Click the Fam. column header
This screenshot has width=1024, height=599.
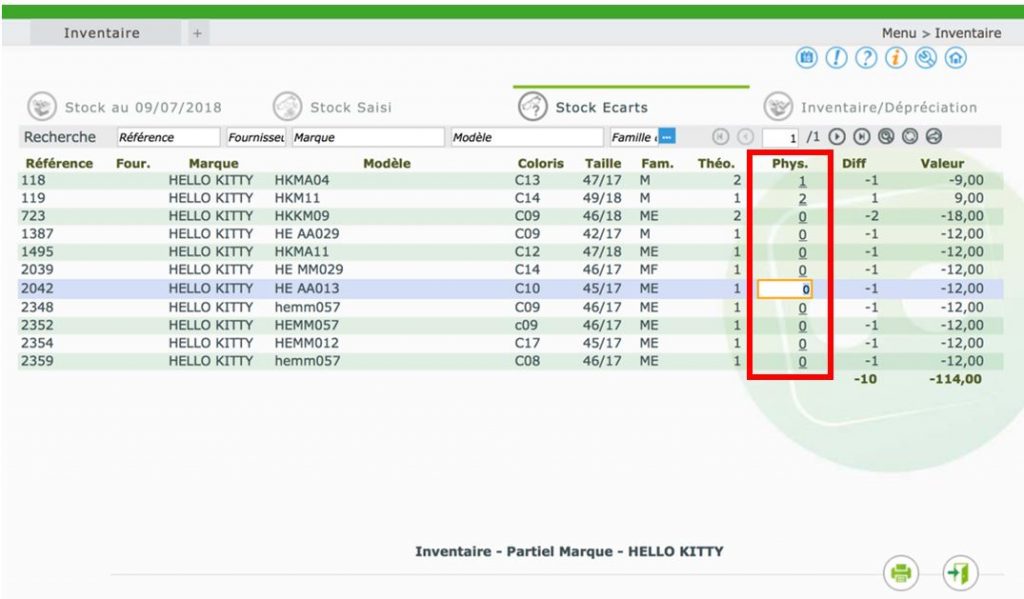pyautogui.click(x=657, y=163)
